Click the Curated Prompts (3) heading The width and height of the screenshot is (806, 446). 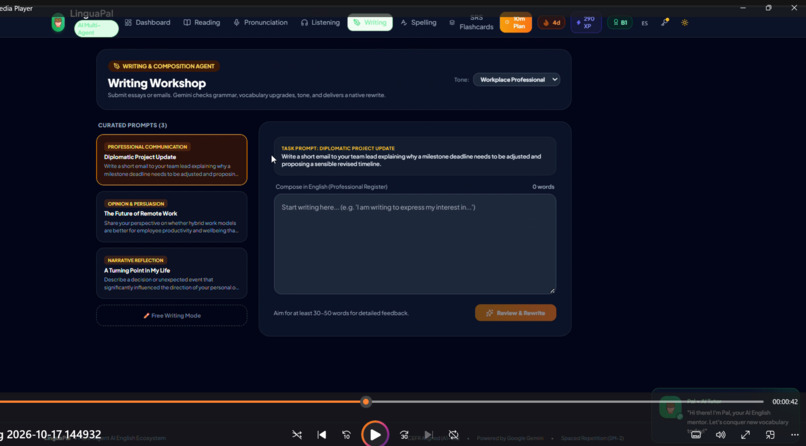tap(133, 125)
